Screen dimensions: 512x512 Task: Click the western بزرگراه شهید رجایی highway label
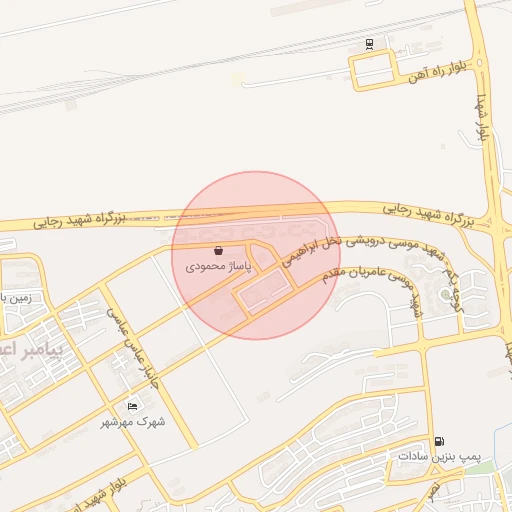(79, 221)
